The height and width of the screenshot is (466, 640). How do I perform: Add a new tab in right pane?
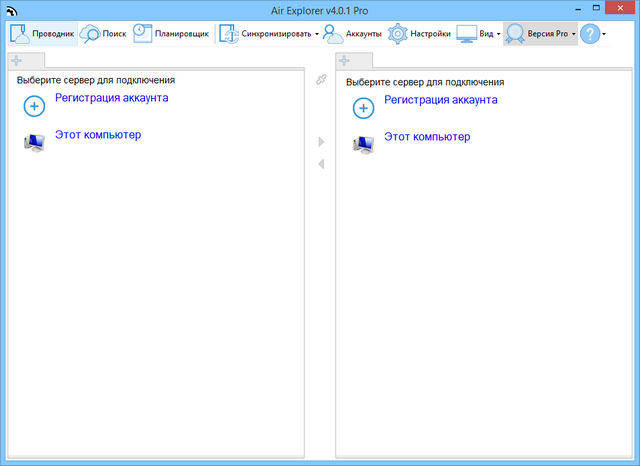tap(344, 61)
